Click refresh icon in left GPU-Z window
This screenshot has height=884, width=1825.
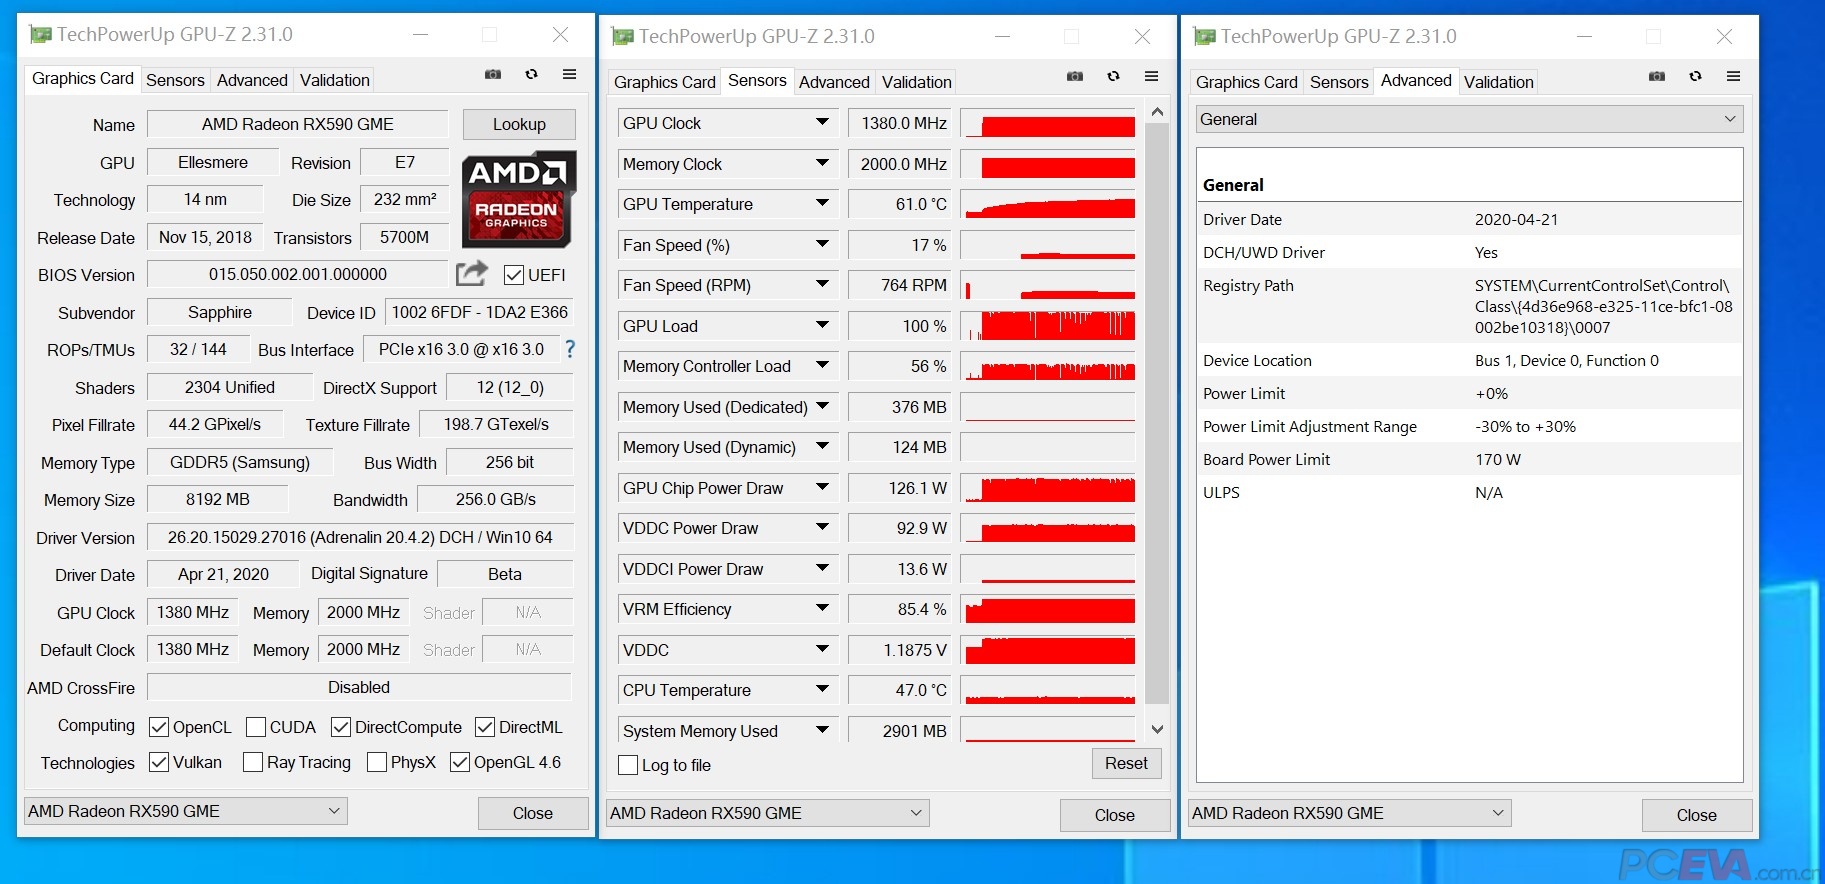coord(532,75)
